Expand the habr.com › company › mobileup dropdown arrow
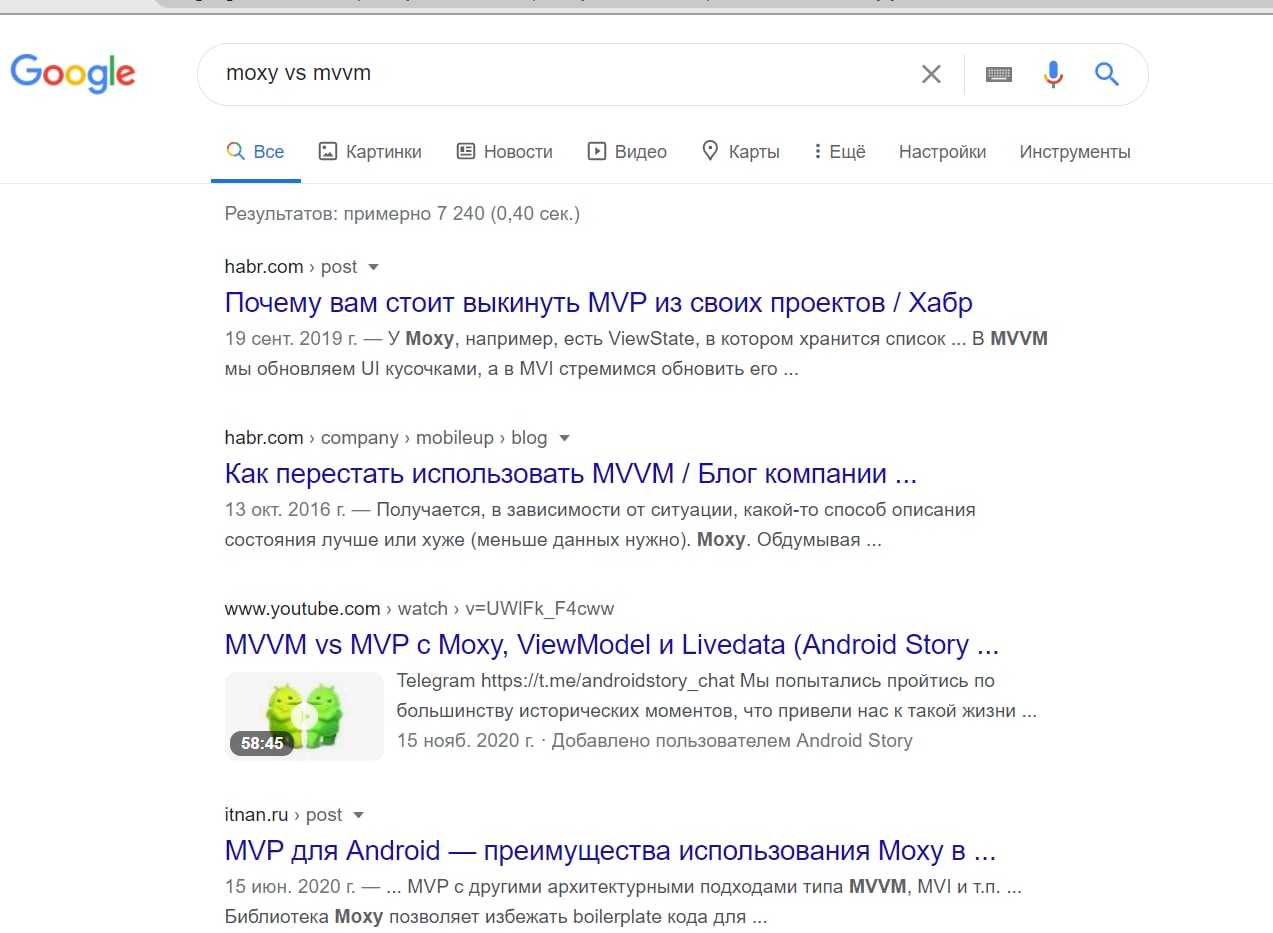Viewport: 1273px width, 933px height. (564, 439)
